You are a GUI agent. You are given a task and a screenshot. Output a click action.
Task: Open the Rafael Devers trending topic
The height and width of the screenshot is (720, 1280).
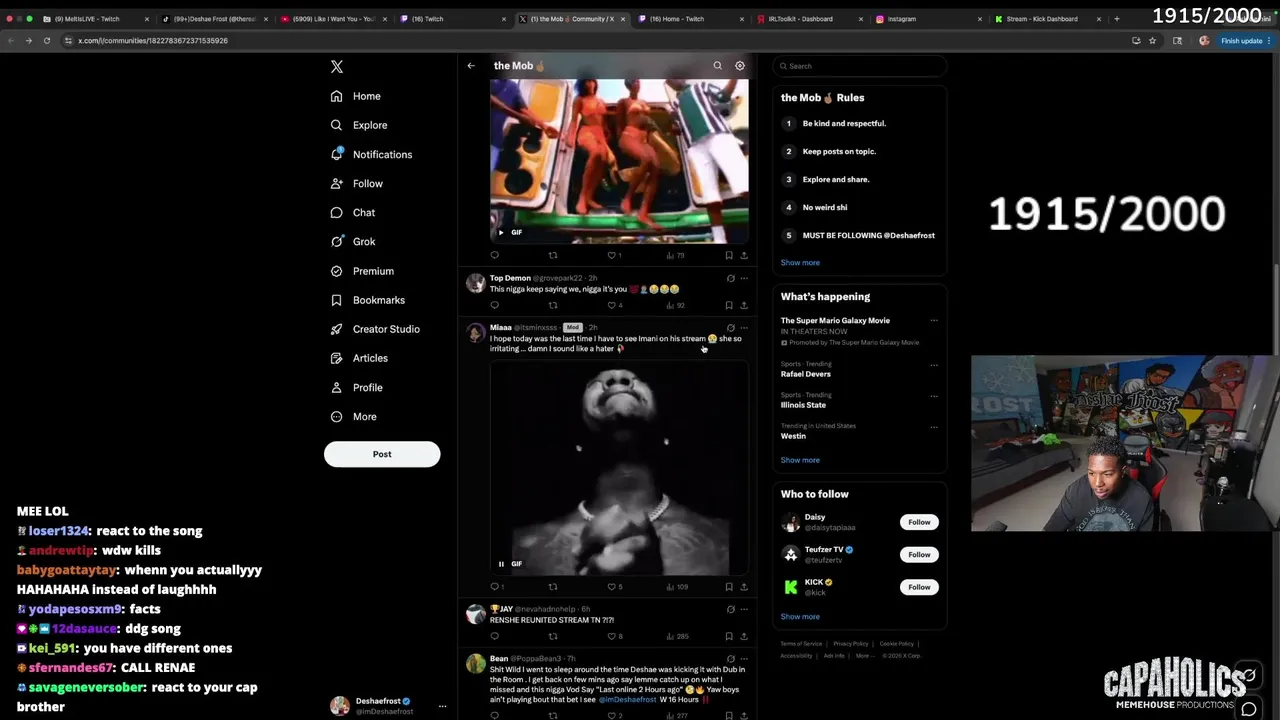(x=806, y=374)
